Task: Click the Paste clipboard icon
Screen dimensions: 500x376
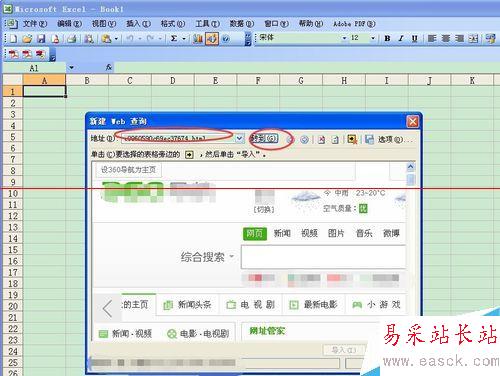Action: (x=106, y=39)
